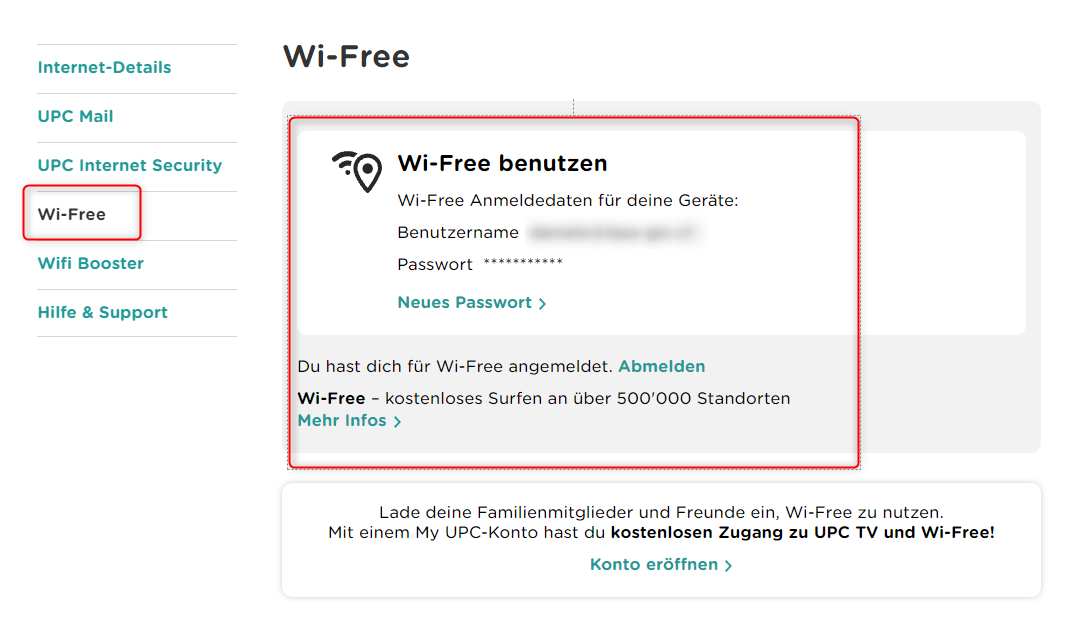
Task: Click the masked Passwort asterisks
Action: 523,264
